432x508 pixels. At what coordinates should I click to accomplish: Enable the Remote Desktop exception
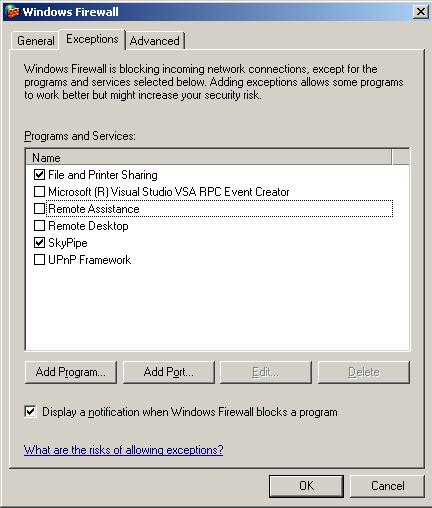pyautogui.click(x=39, y=226)
